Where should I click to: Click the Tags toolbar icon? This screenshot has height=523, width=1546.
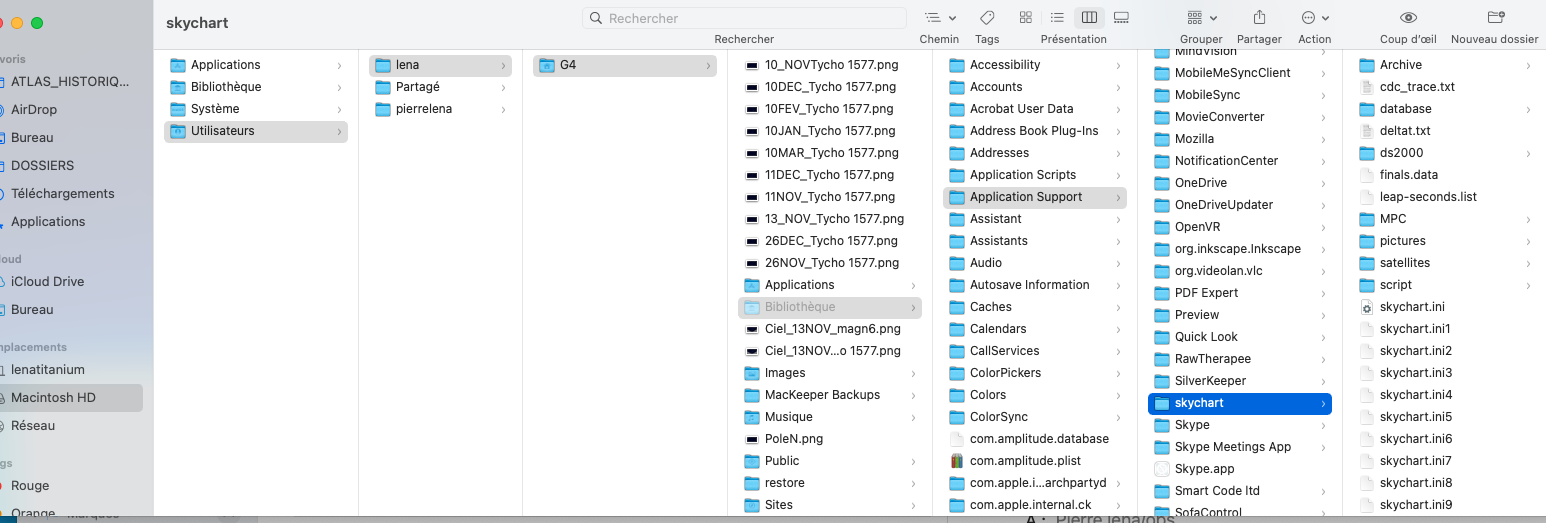click(986, 18)
